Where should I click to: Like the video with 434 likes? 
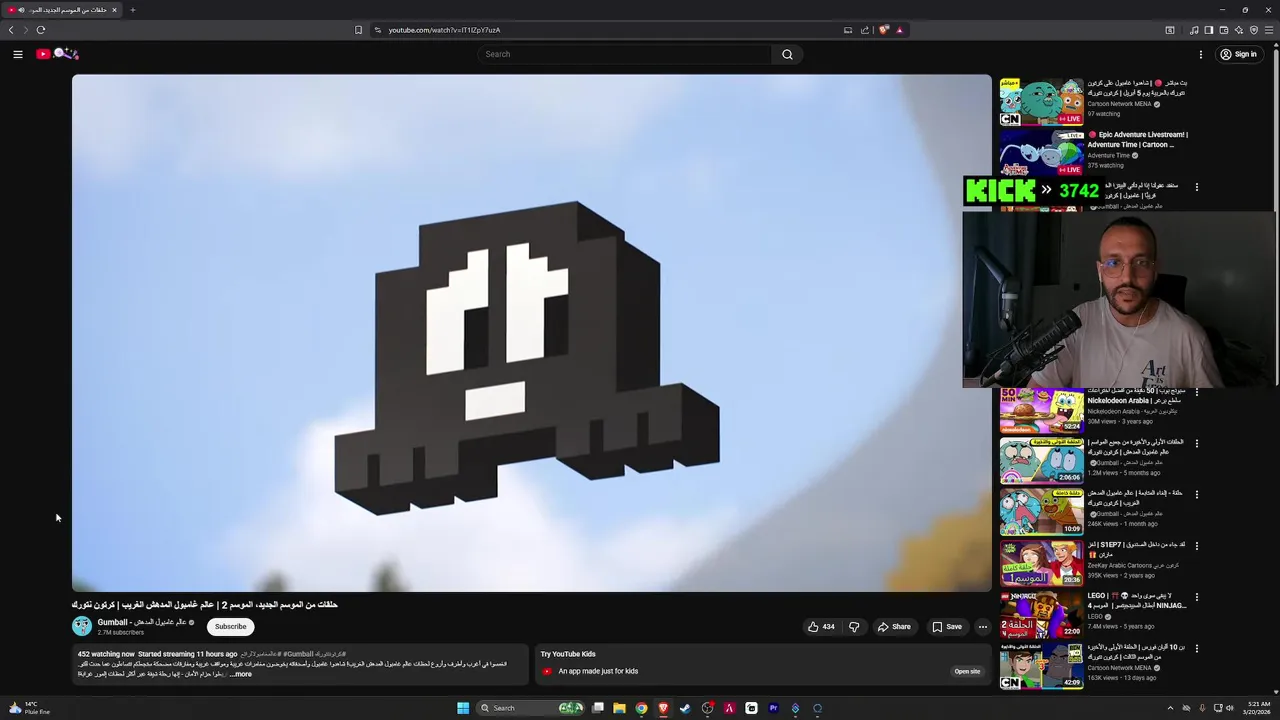point(821,627)
